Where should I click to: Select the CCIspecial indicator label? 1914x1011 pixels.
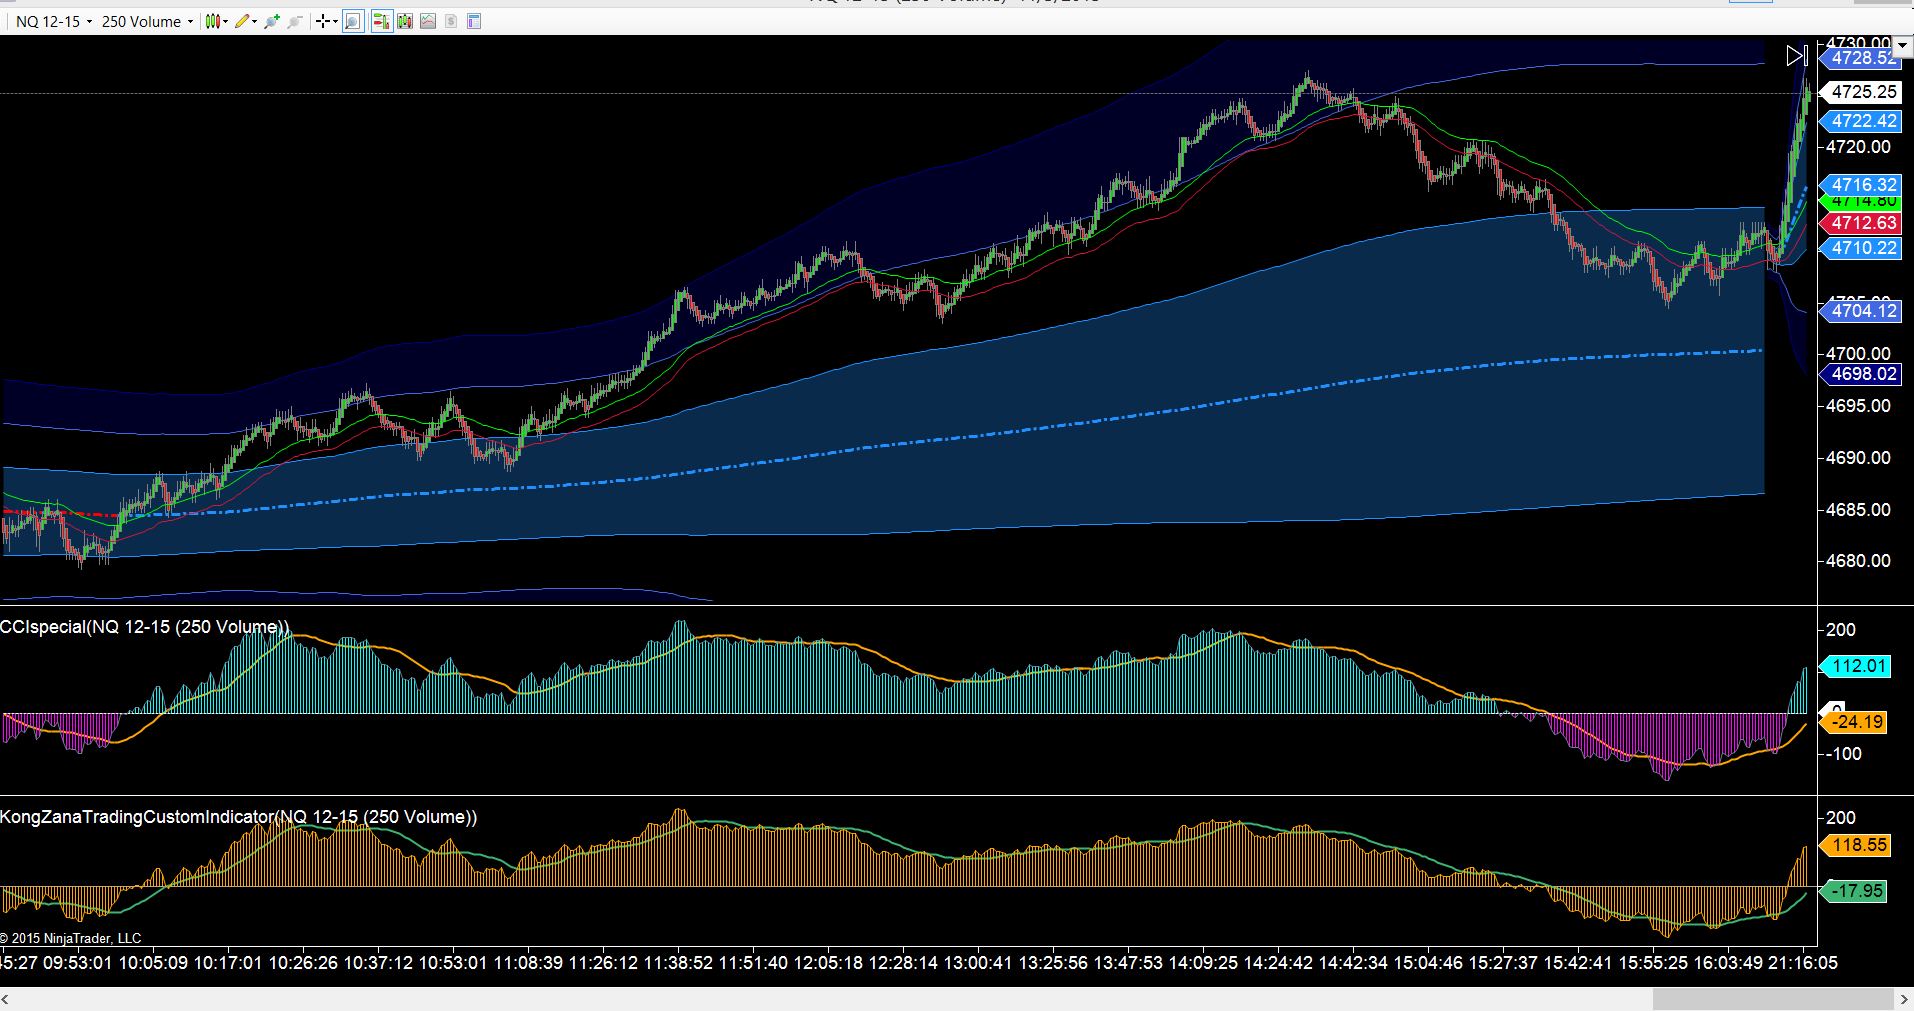[145, 627]
